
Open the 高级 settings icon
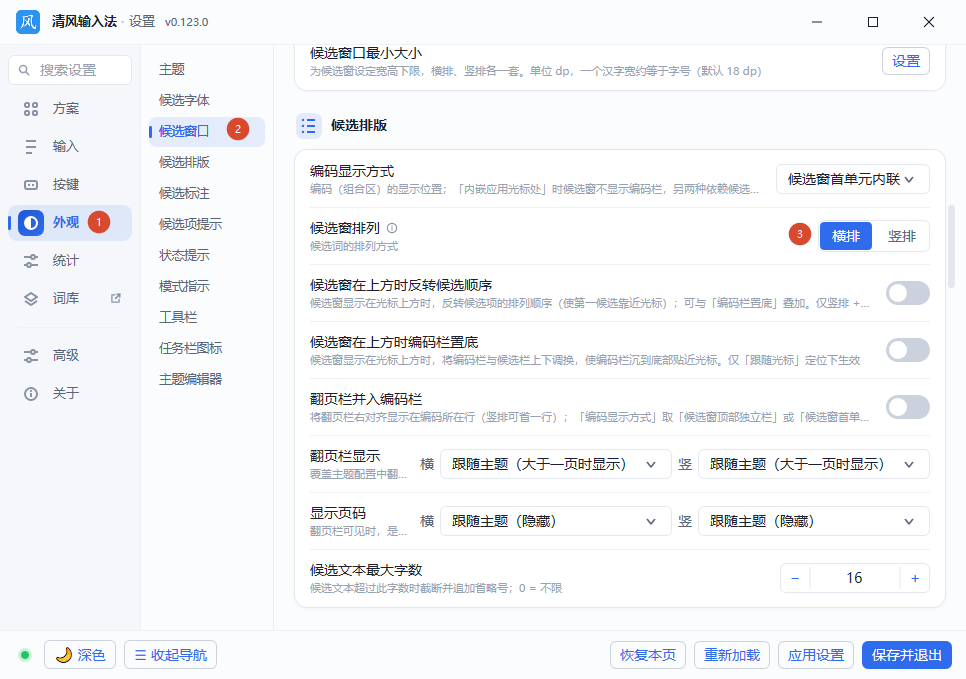click(x=31, y=356)
